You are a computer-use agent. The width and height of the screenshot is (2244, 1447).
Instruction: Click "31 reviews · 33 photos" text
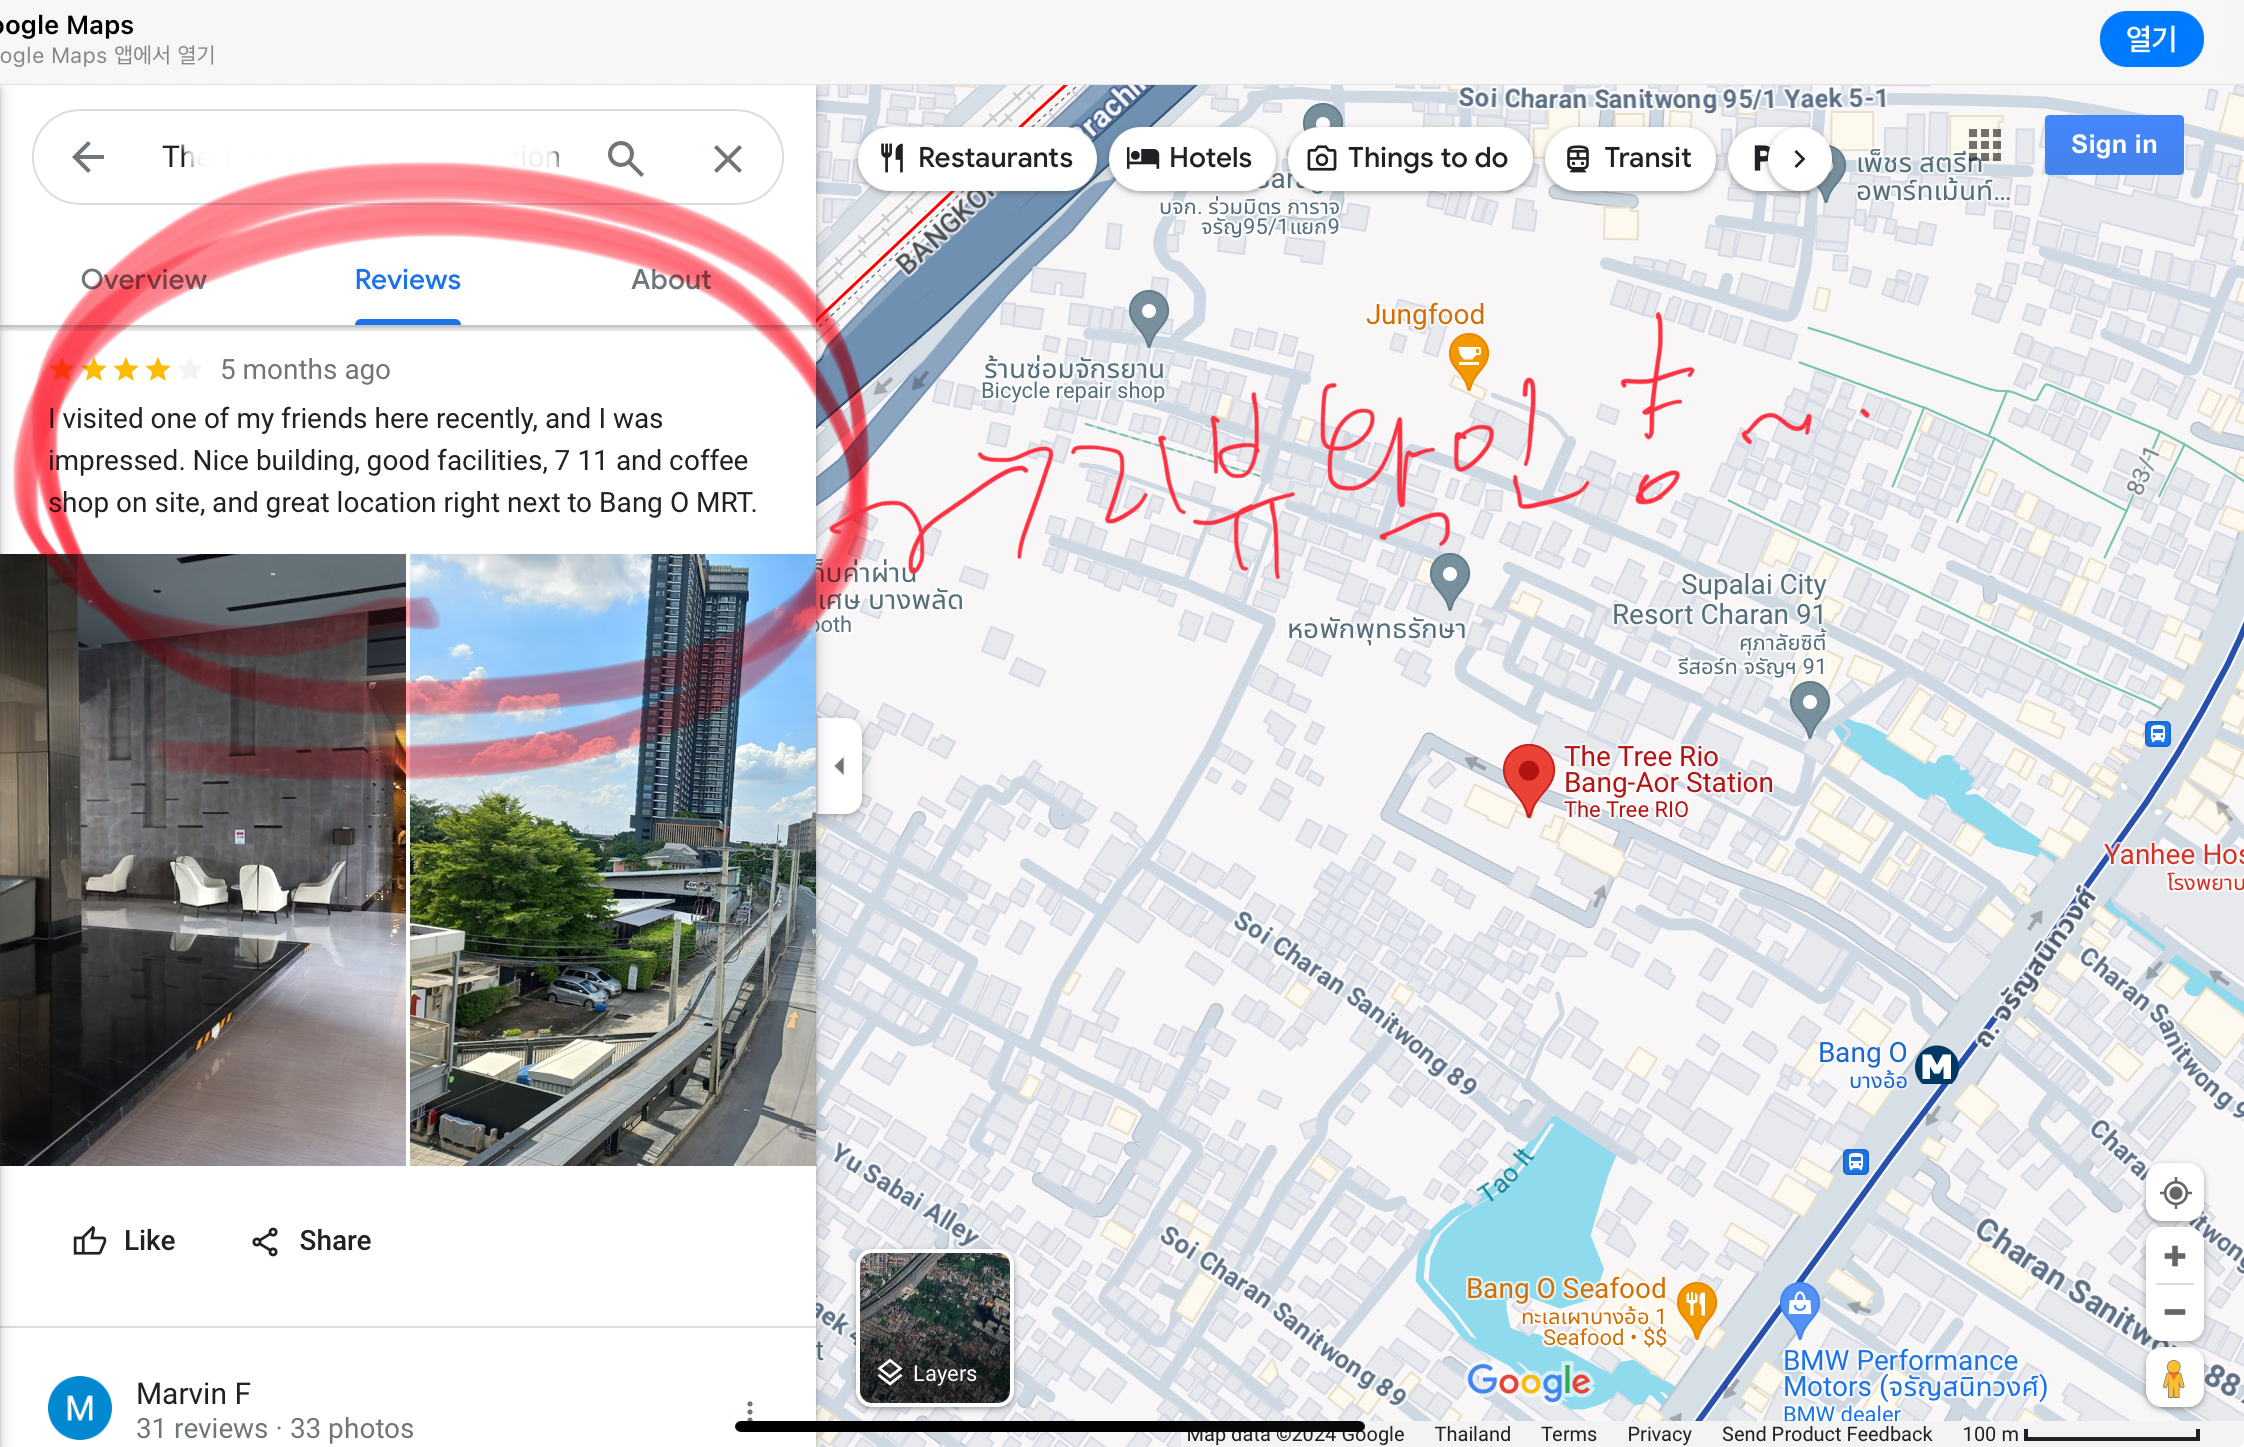pyautogui.click(x=275, y=1428)
